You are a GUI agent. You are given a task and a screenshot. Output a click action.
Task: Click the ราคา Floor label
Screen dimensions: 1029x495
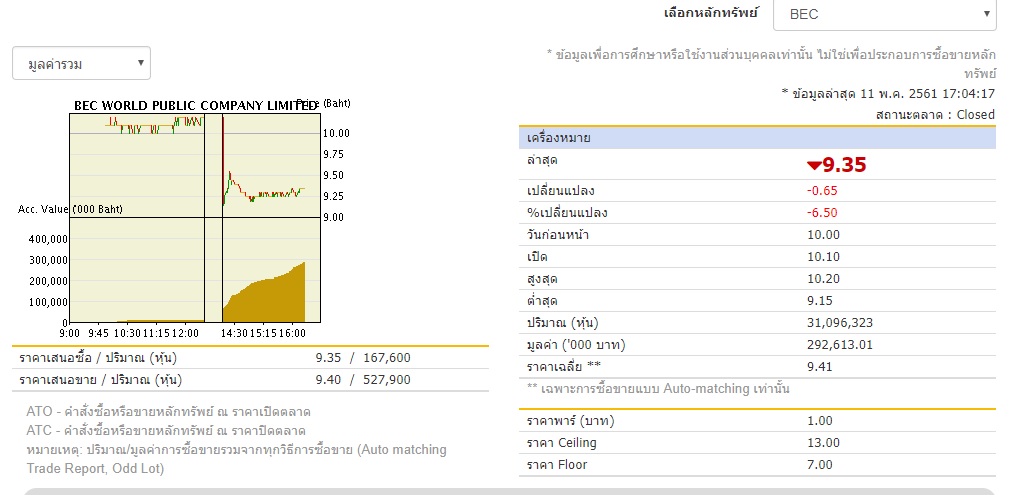[x=557, y=465]
